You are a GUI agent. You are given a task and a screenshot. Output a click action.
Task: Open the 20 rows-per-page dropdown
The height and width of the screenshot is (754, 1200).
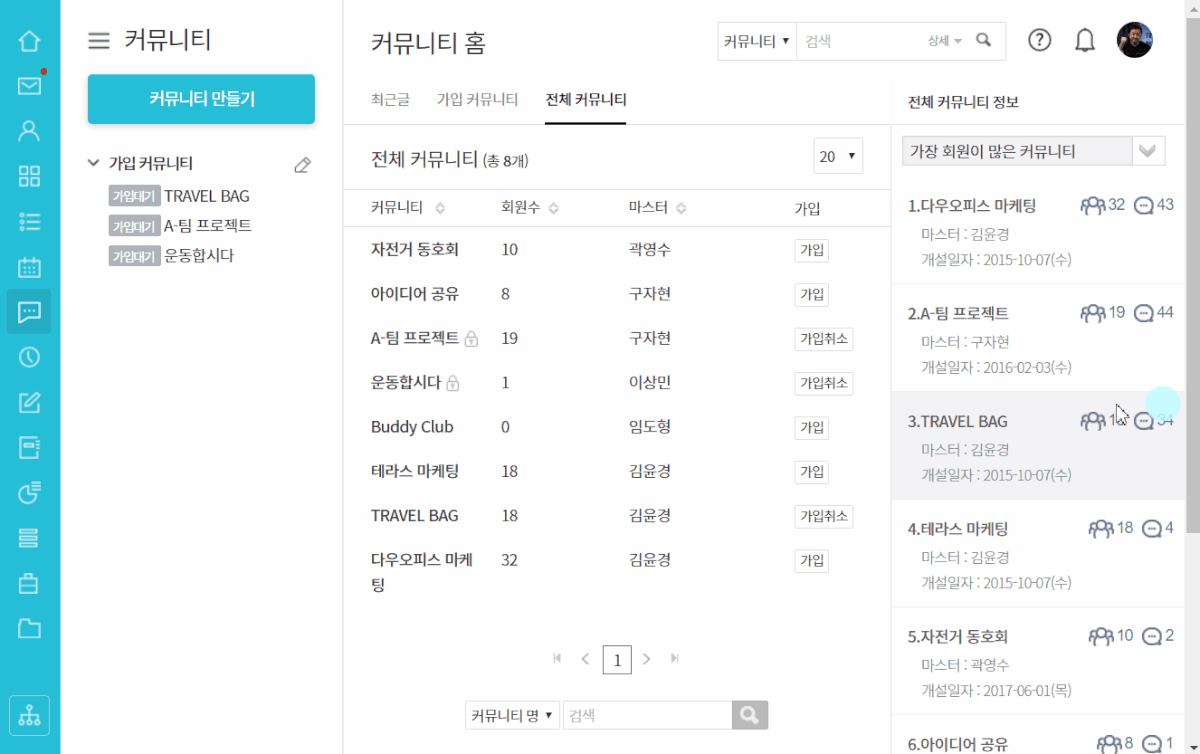pos(838,156)
